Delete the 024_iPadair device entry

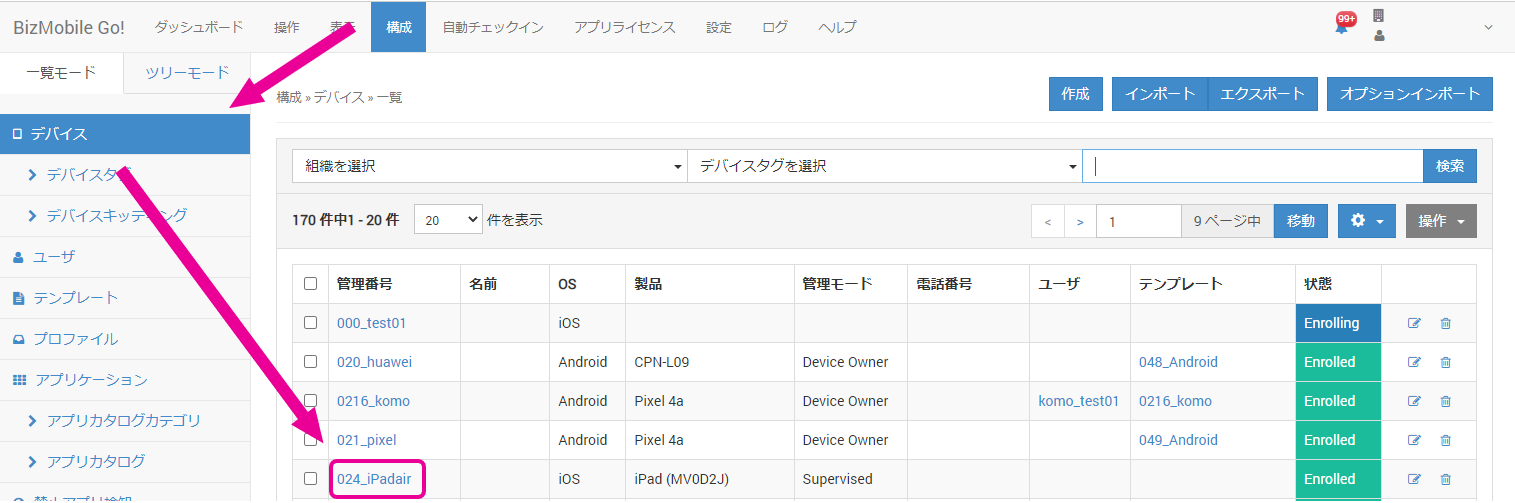pyautogui.click(x=1445, y=479)
